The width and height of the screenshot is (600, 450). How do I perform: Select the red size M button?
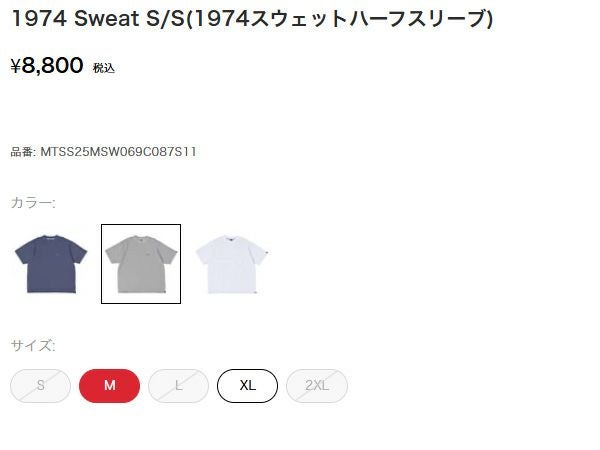(x=109, y=386)
